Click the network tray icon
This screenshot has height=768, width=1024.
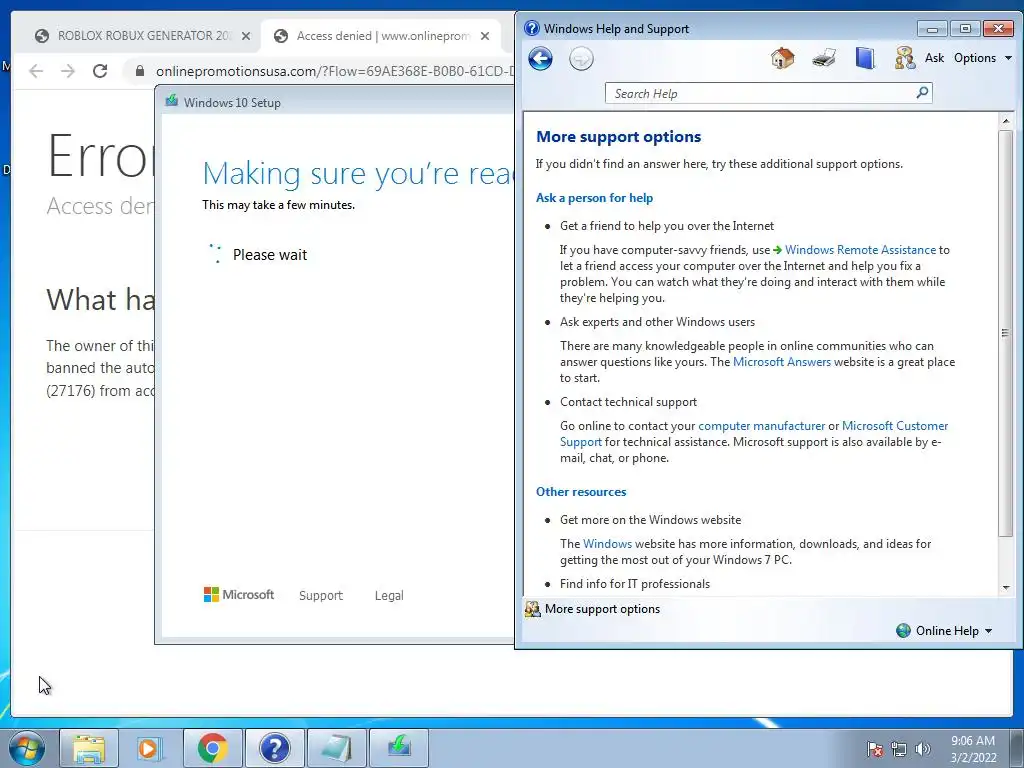[x=899, y=748]
